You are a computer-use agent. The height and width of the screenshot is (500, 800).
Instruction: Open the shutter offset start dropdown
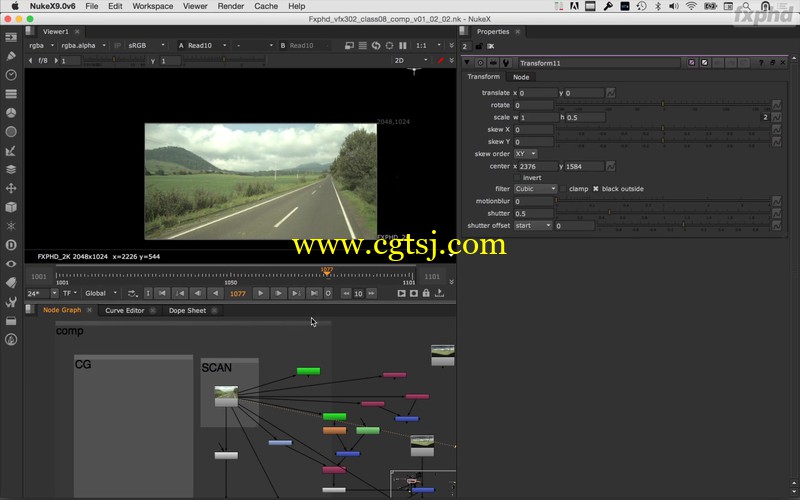point(533,226)
